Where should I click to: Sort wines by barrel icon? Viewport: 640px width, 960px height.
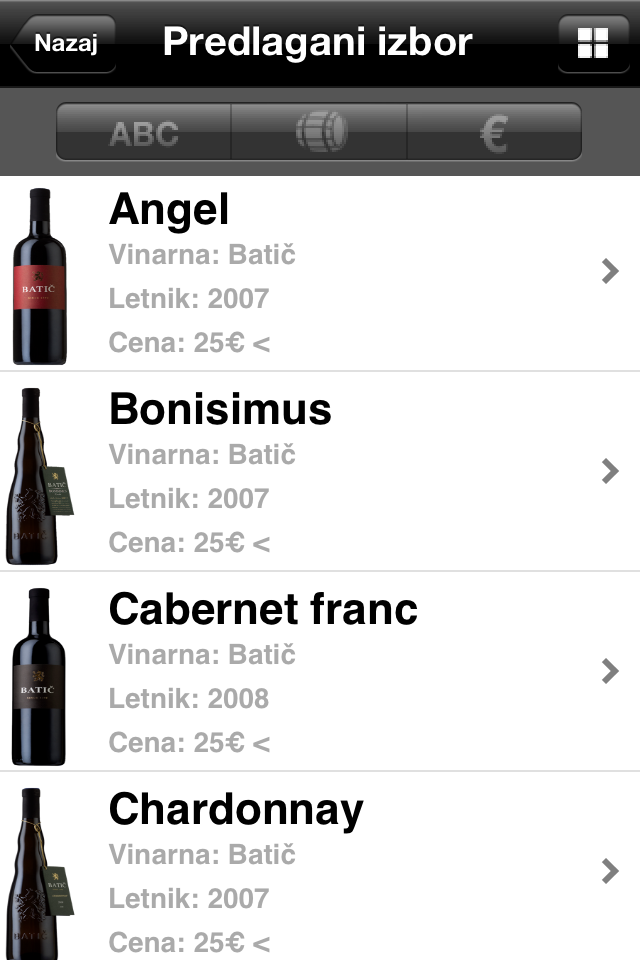[320, 132]
